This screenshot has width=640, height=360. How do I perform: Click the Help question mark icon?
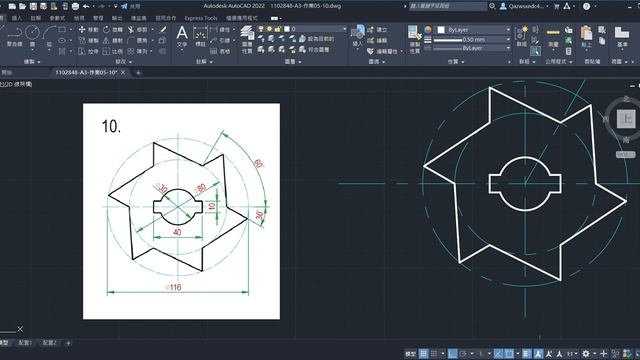click(586, 6)
